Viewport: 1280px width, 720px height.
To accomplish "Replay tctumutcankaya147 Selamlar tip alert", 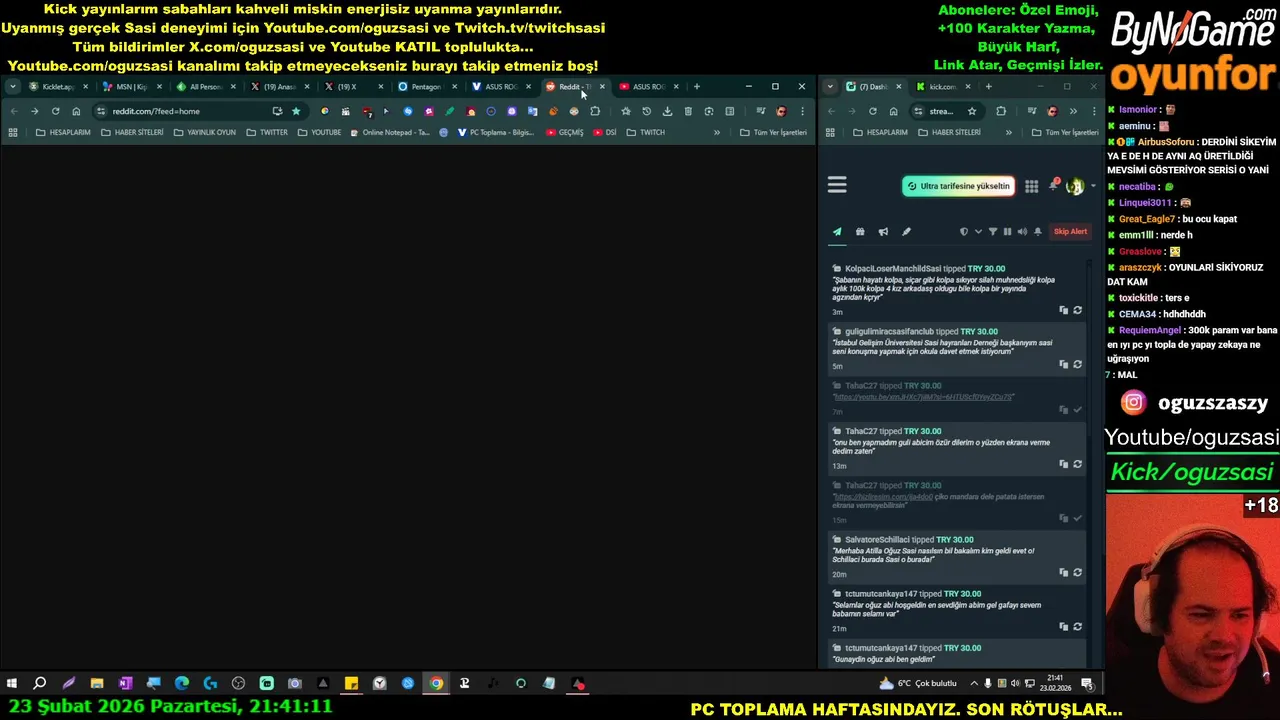I will point(1077,626).
